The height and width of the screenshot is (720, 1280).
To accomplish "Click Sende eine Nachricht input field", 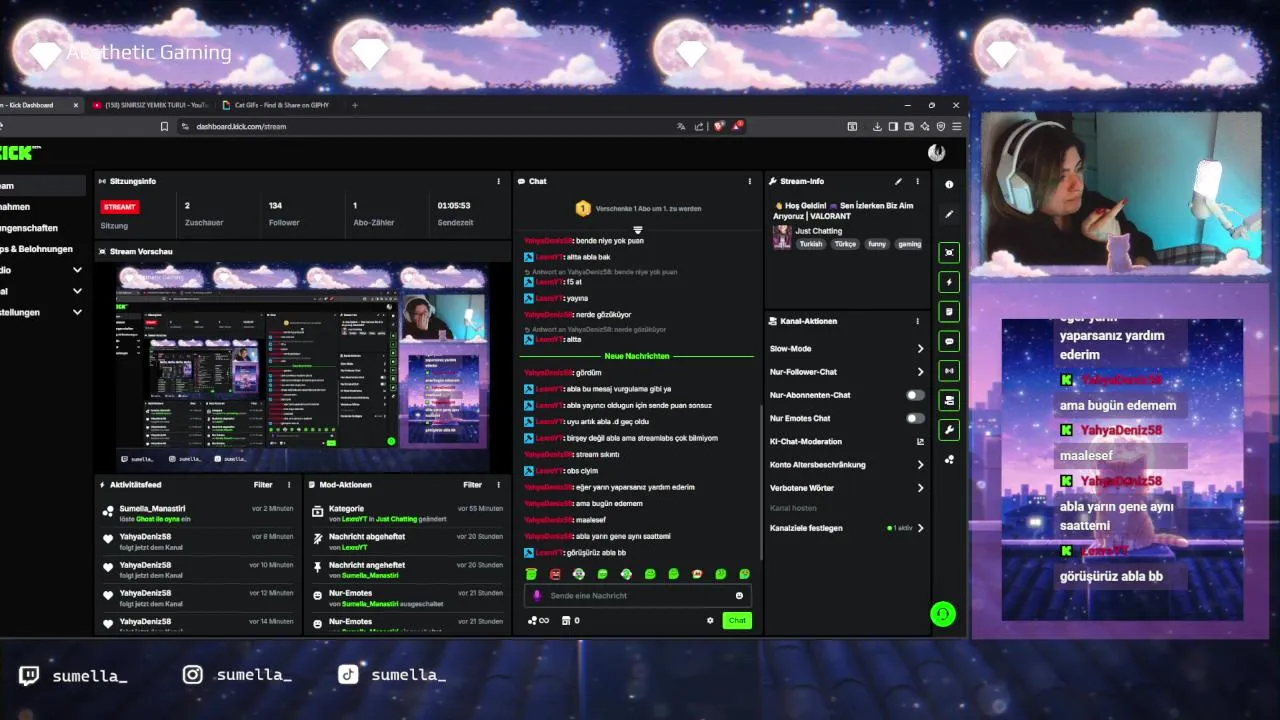I will coord(638,595).
